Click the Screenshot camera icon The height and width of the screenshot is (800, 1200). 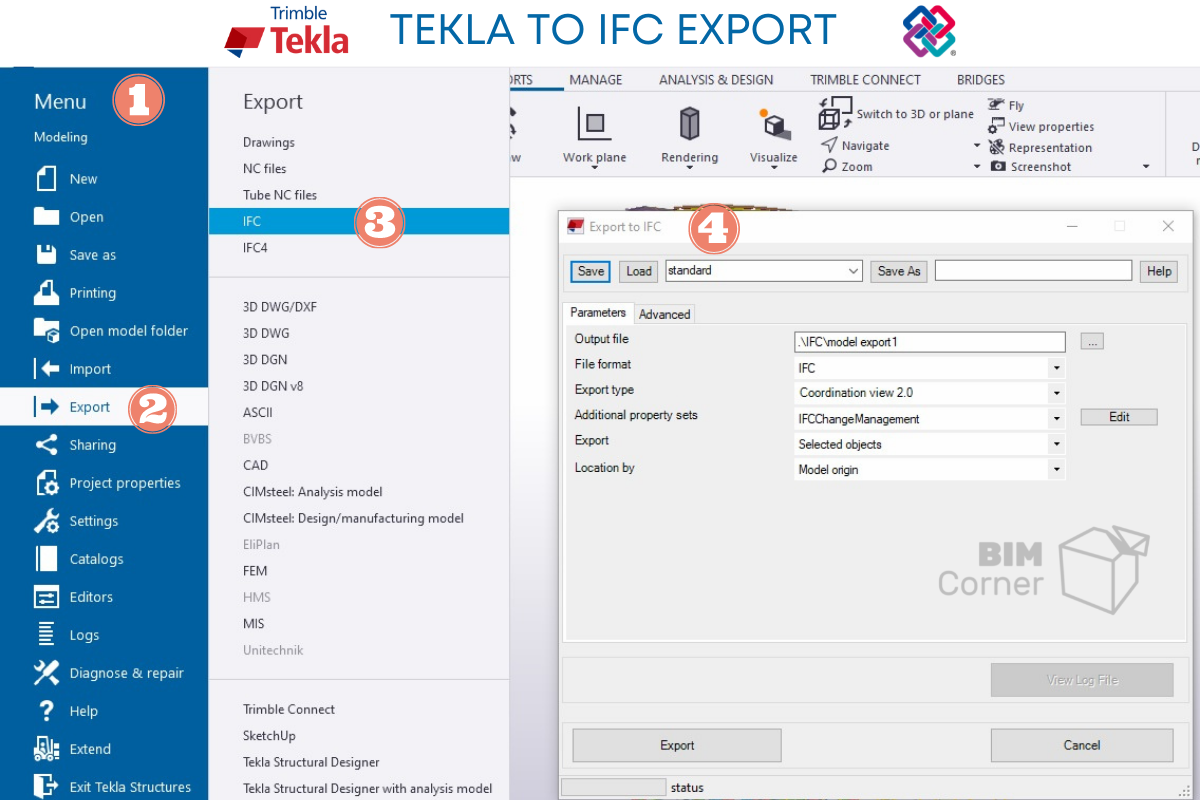coord(998,166)
